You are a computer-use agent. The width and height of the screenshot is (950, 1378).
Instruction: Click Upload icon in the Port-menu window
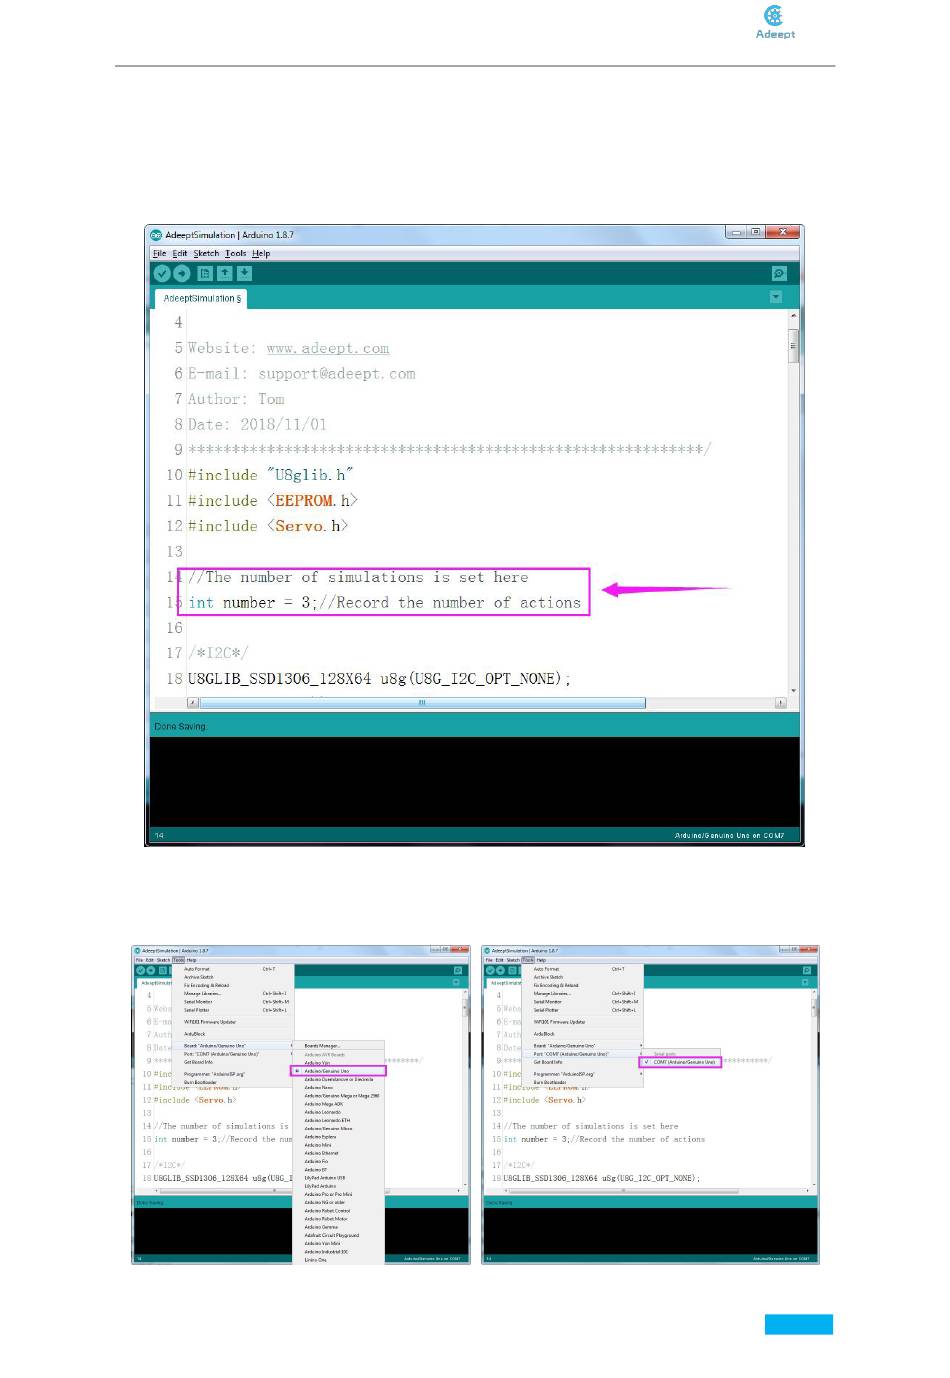[x=501, y=971]
